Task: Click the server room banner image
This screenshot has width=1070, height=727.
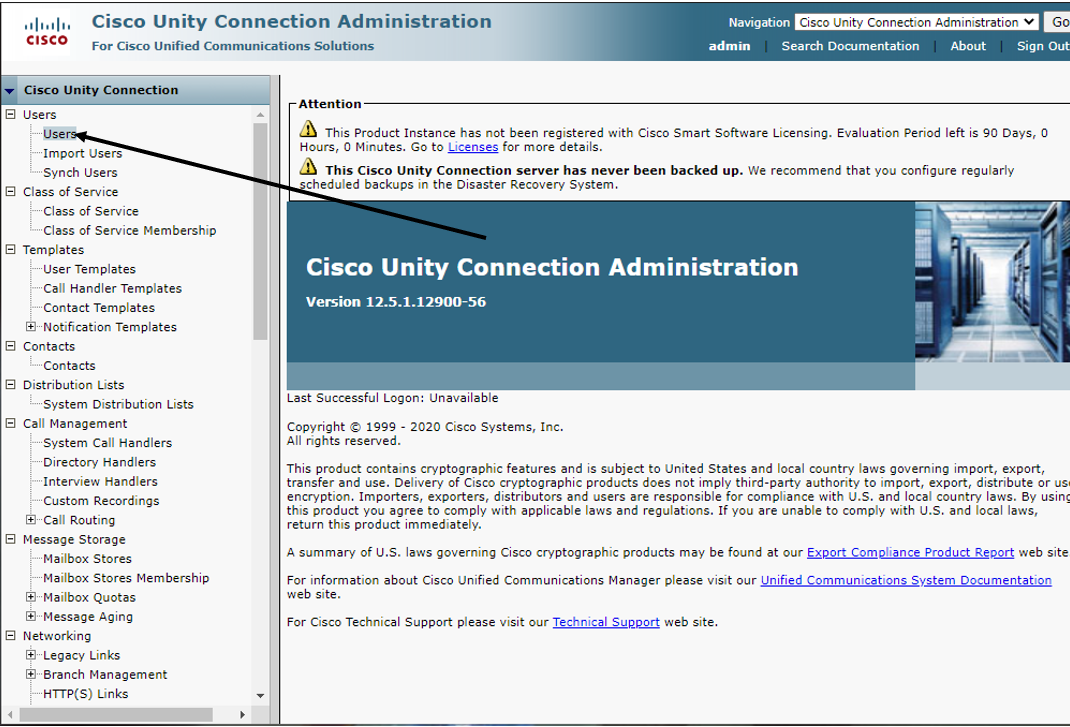Action: [x=991, y=281]
